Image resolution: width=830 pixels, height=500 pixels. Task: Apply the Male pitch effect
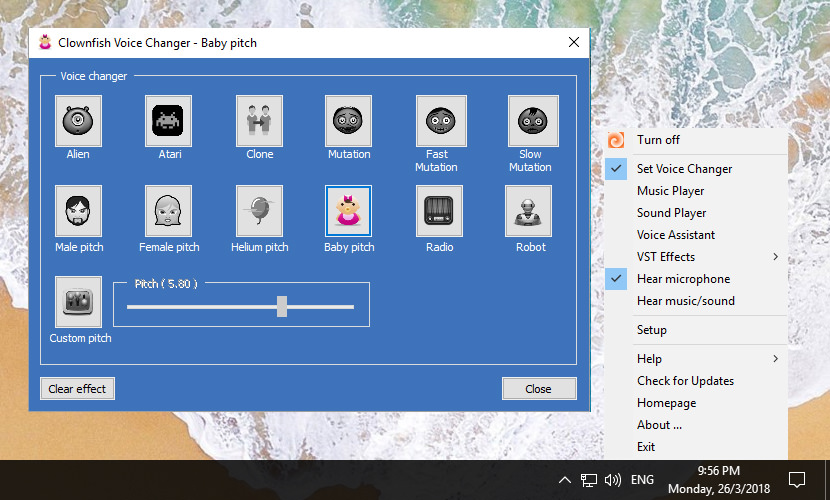78,211
